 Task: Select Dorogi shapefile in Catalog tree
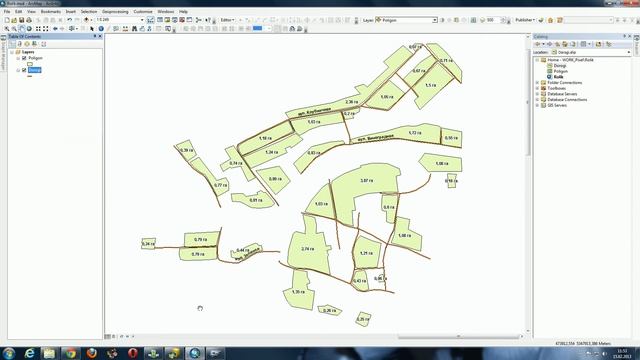(560, 65)
